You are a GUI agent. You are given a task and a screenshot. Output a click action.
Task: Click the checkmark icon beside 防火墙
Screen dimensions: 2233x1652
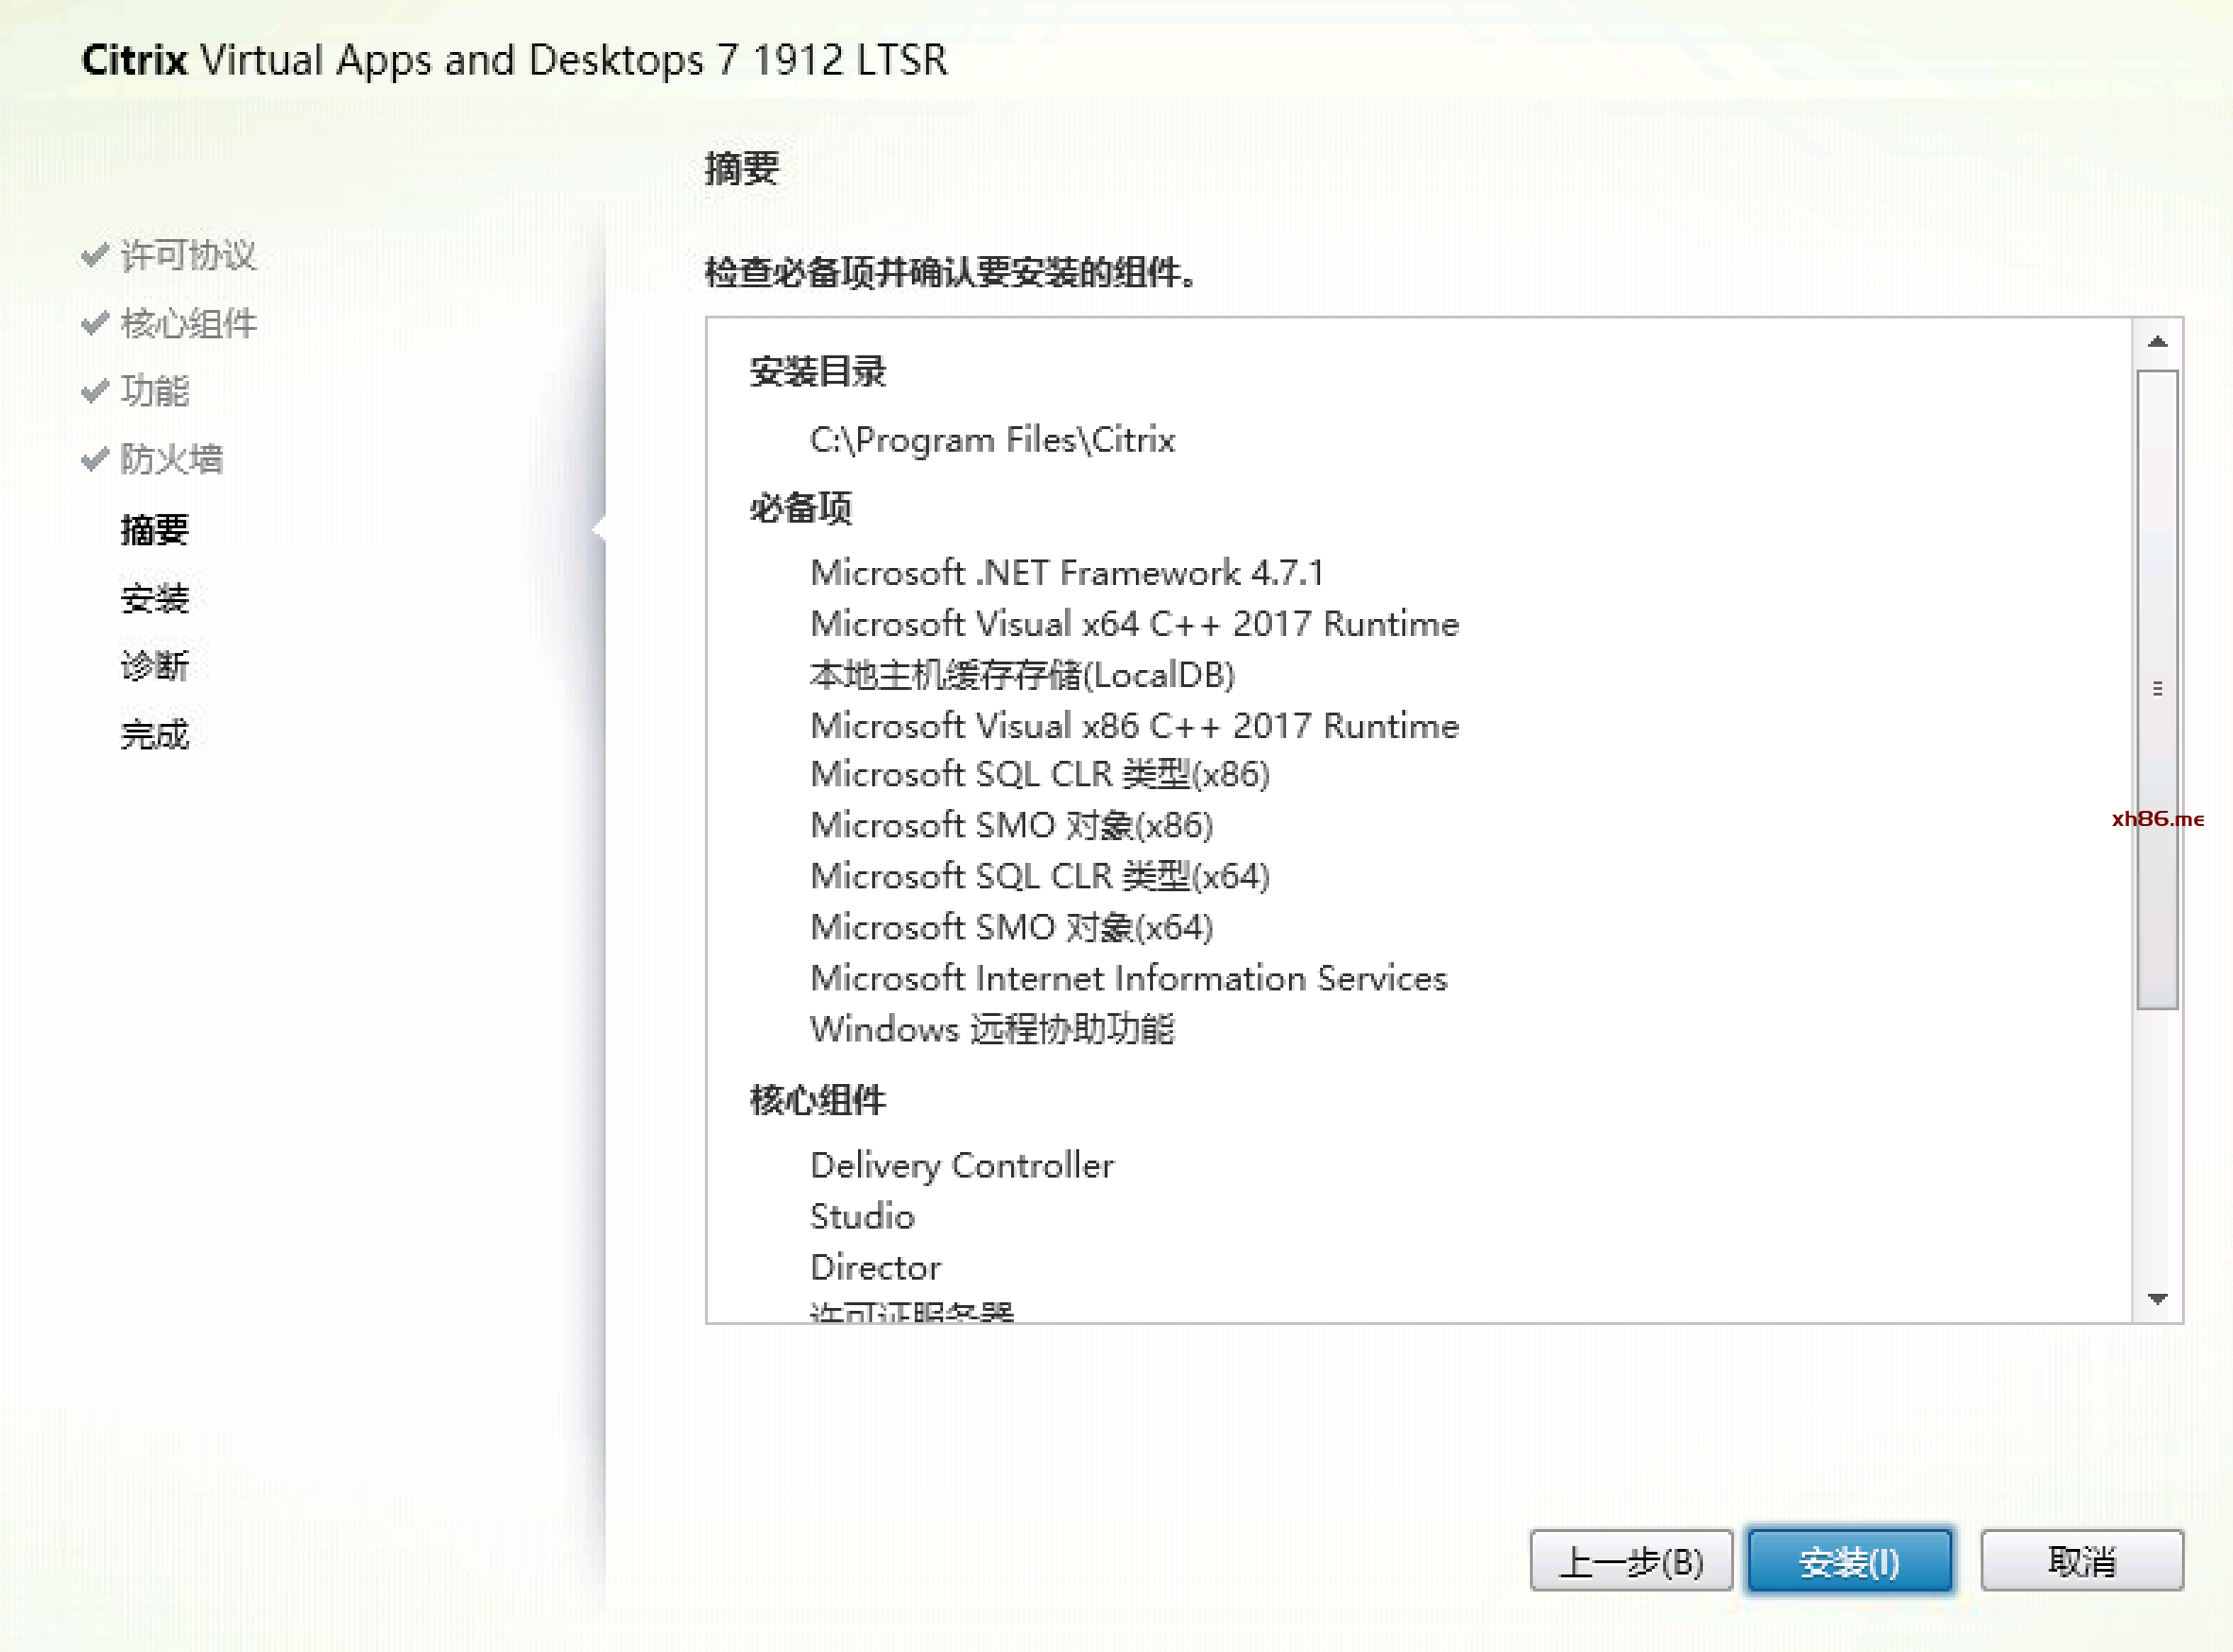point(95,459)
